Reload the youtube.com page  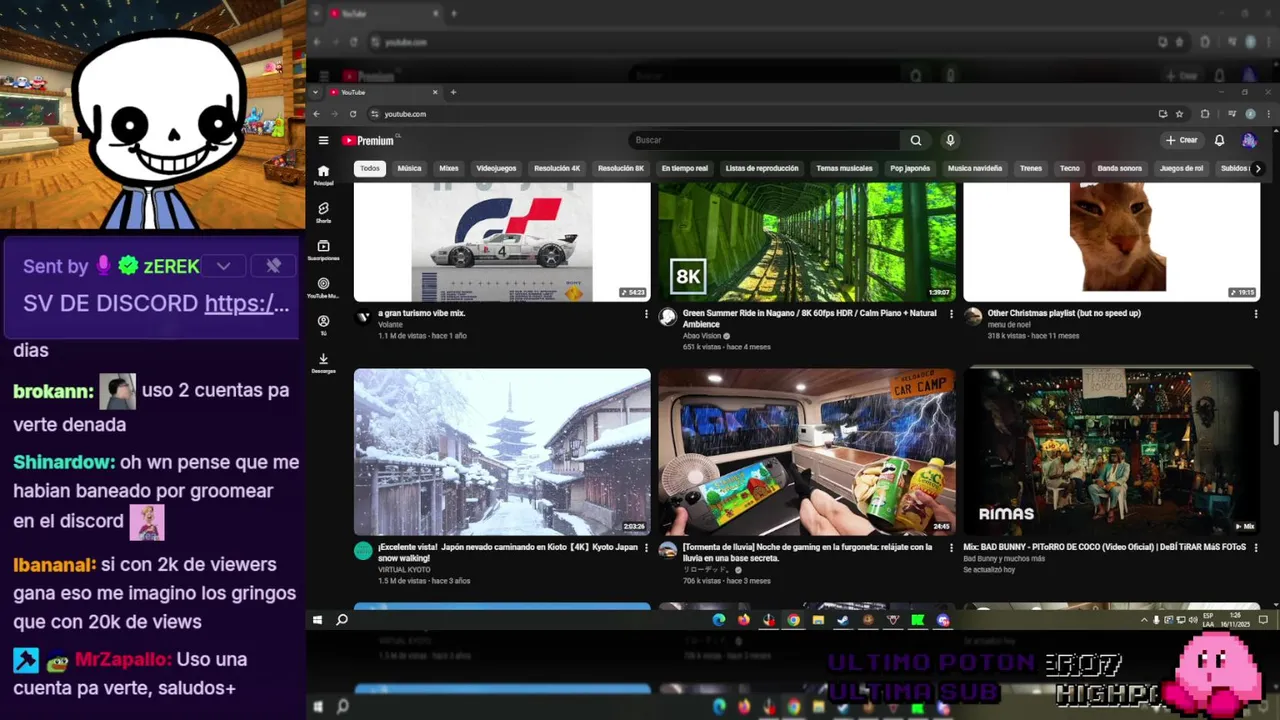pos(353,114)
